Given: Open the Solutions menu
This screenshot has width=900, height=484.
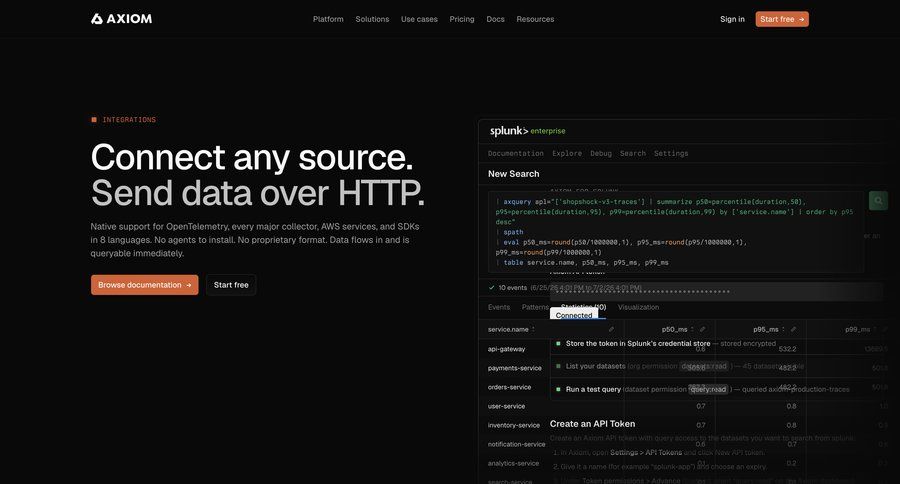Looking at the screenshot, I should point(372,19).
